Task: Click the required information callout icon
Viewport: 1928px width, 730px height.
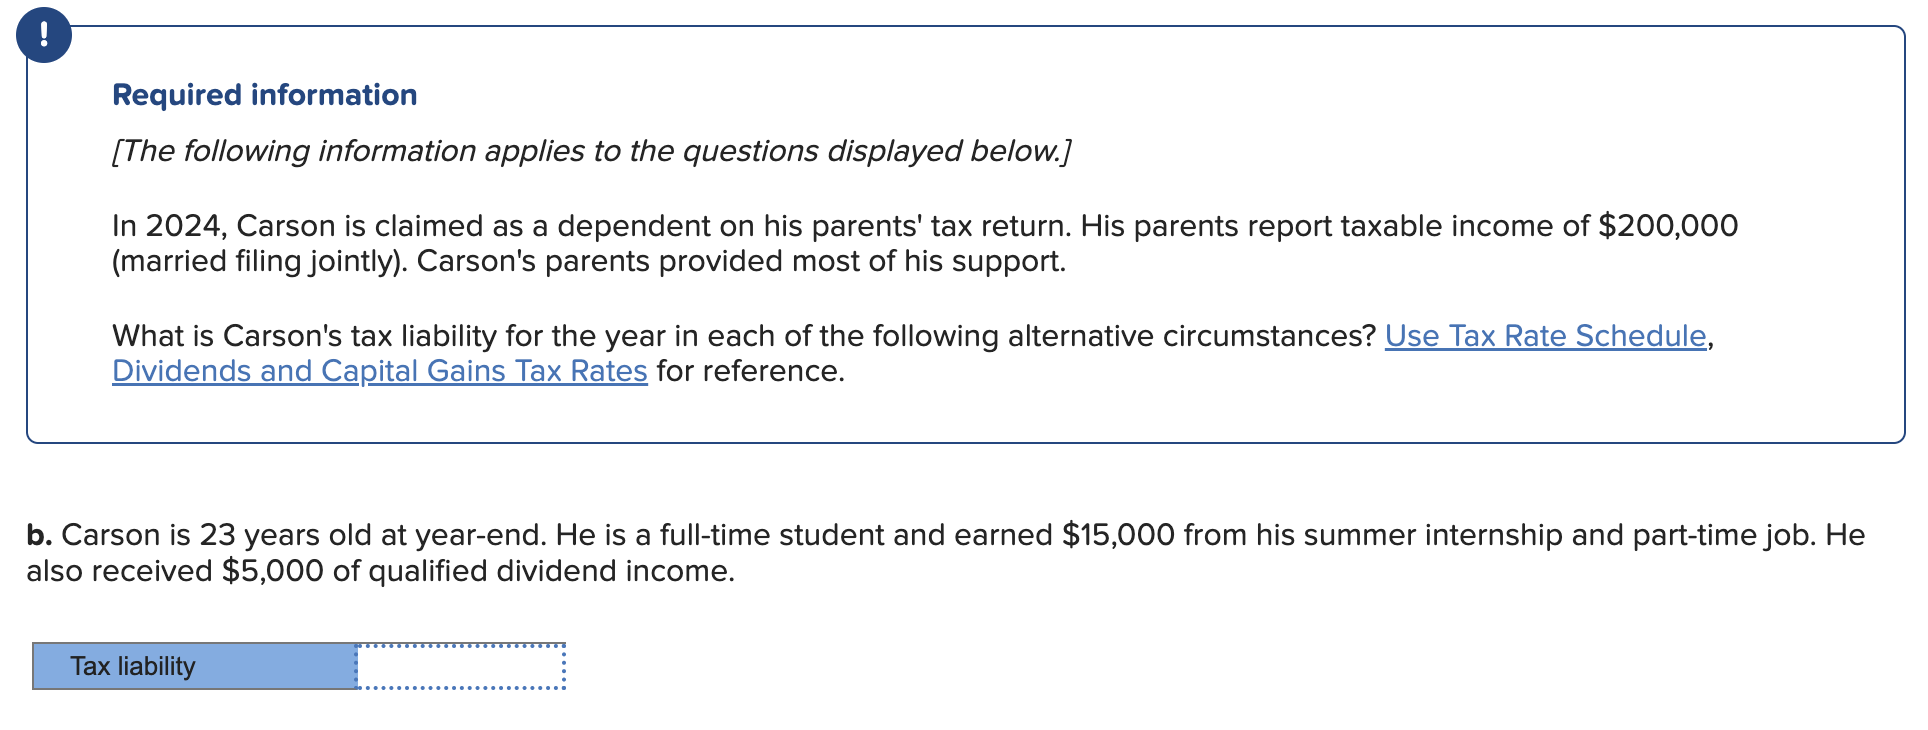Action: [42, 36]
